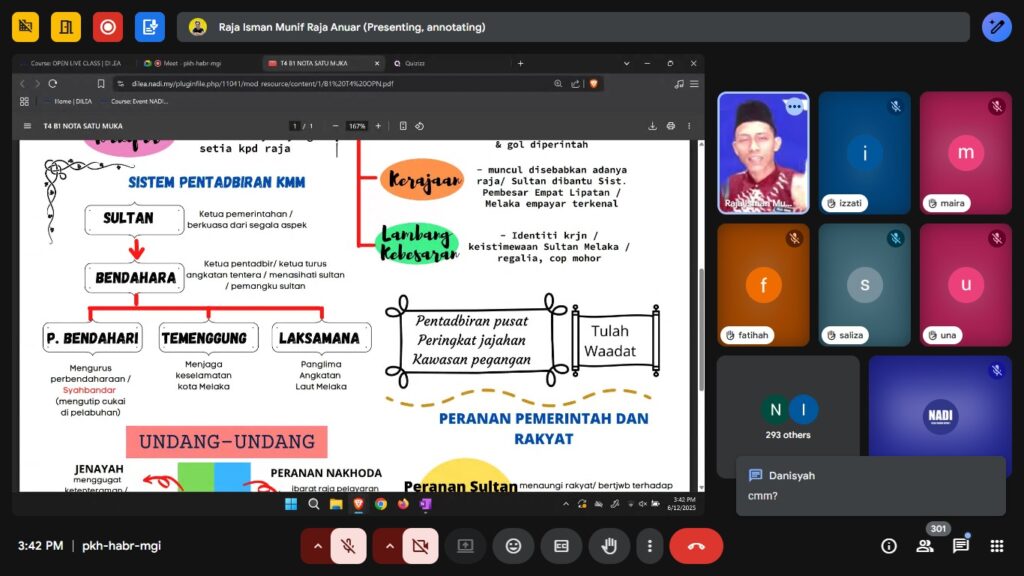Open the emoji reactions bar
This screenshot has width=1024, height=576.
pos(513,546)
